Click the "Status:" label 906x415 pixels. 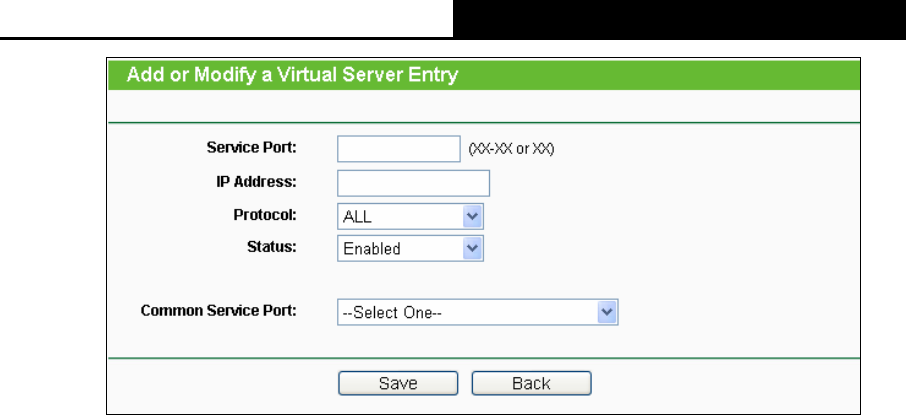(272, 247)
